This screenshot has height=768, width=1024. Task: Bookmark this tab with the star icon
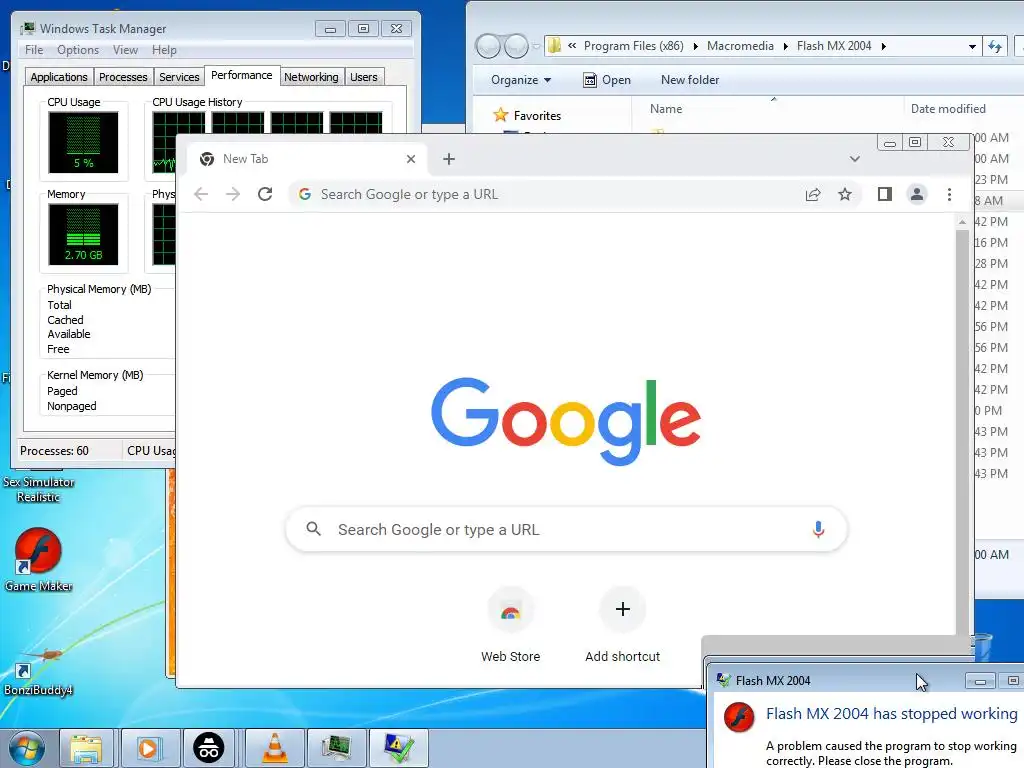tap(844, 194)
